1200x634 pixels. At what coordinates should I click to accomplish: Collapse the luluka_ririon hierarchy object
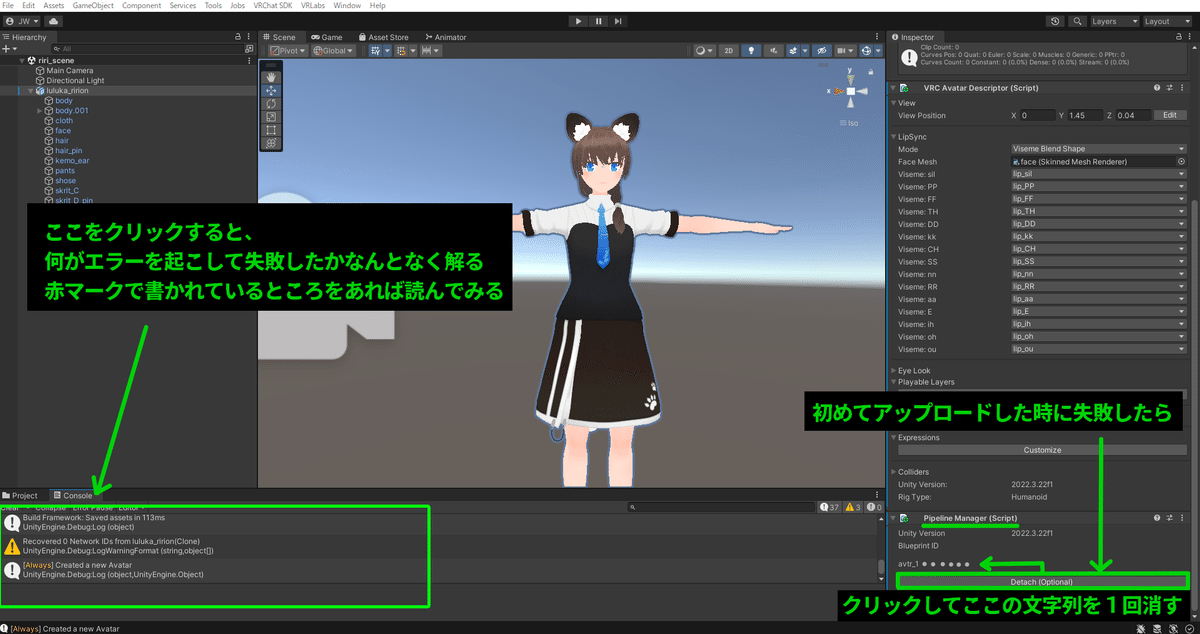pyautogui.click(x=30, y=90)
